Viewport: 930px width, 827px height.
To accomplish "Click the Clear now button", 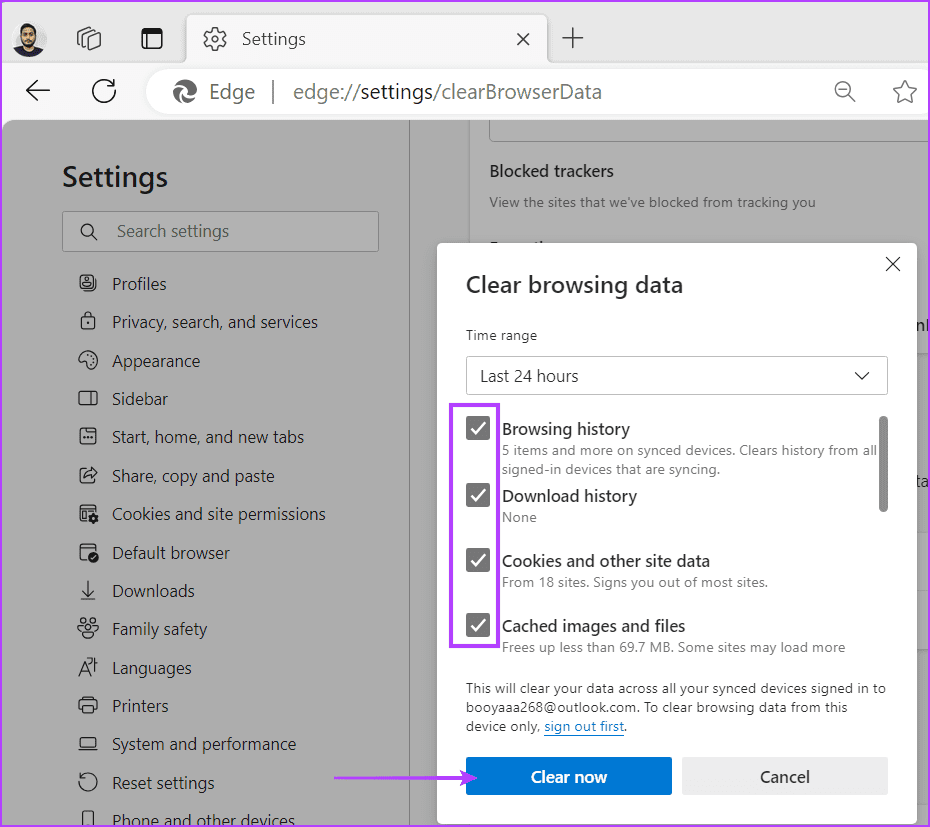I will click(569, 776).
